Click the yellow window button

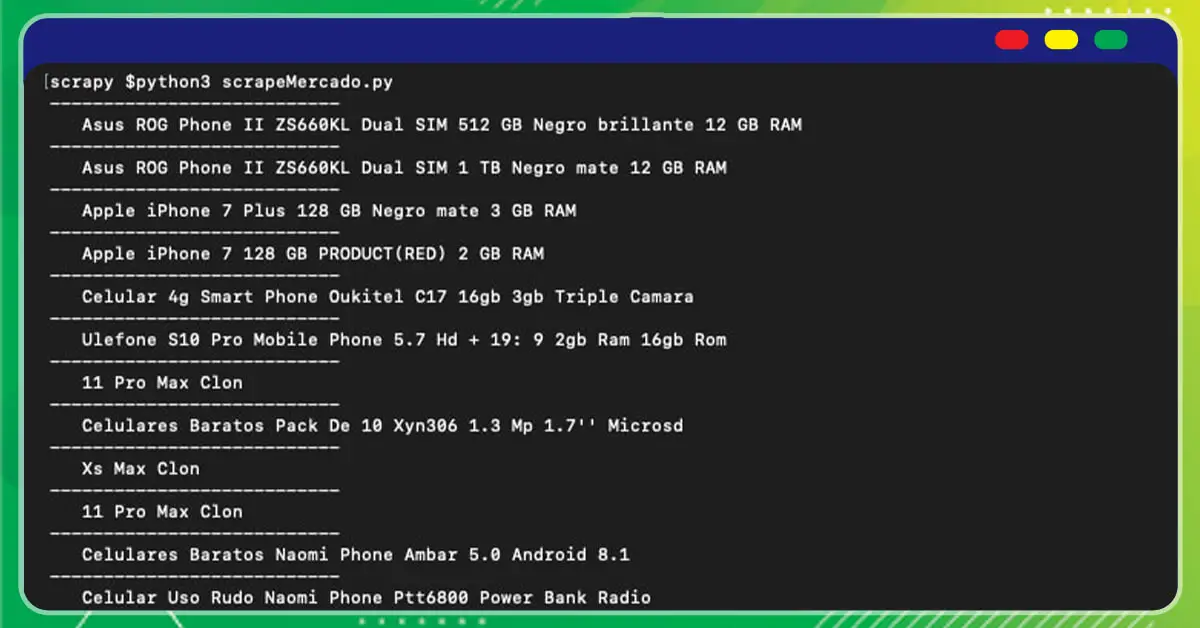(x=1061, y=40)
